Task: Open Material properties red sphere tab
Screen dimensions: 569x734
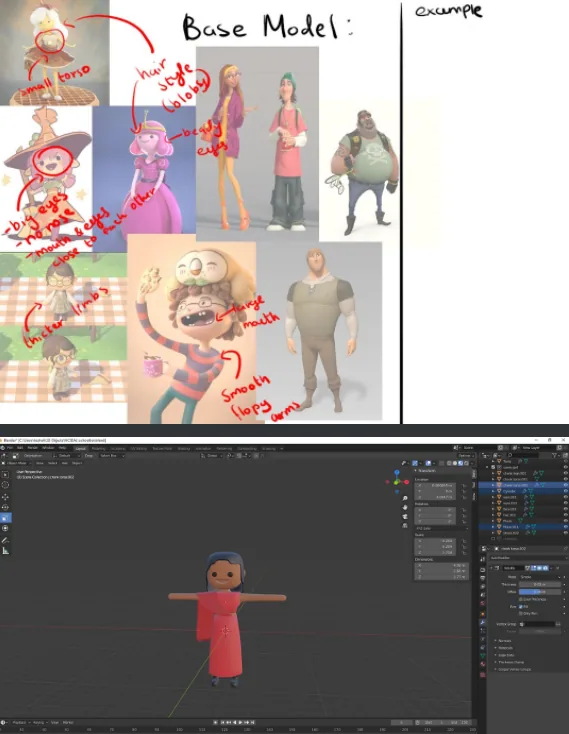Action: [482, 664]
